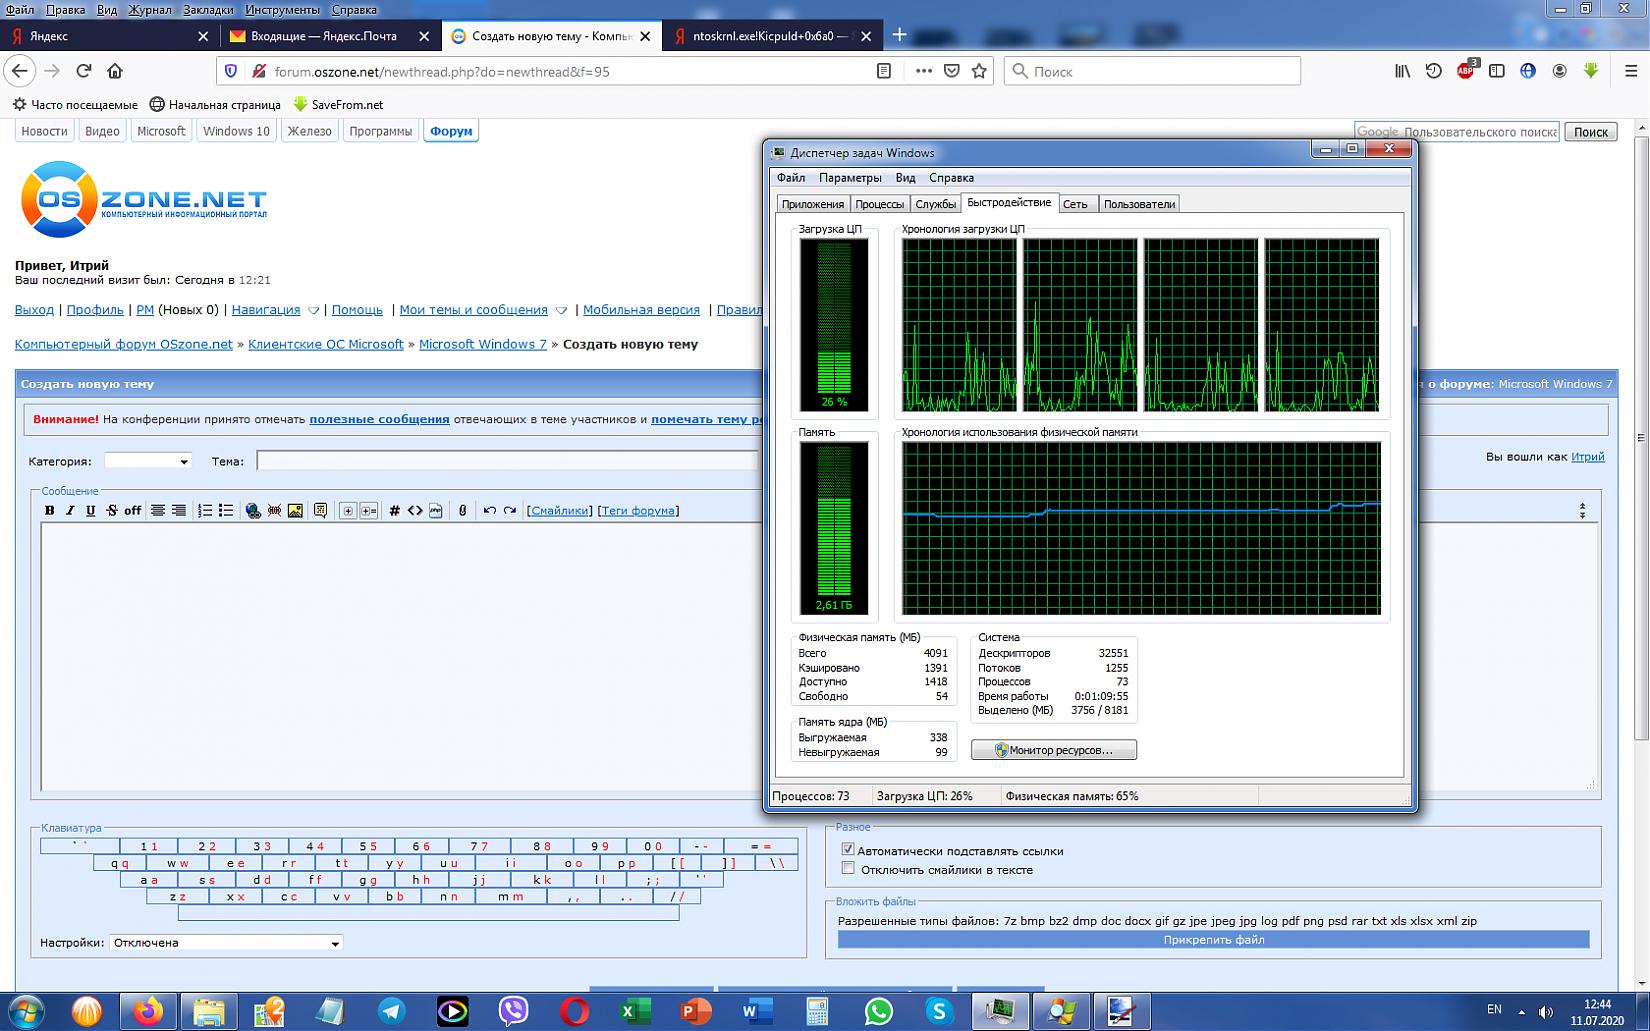Enable 'Отключить смайлики в тексте' checkbox

tap(848, 869)
